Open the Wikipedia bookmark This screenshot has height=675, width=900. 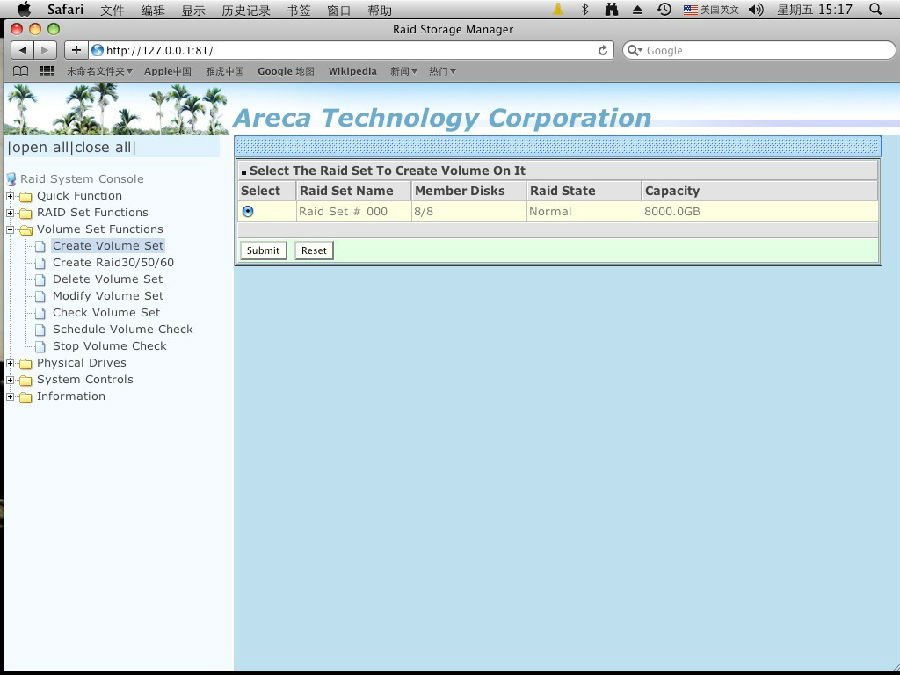click(x=352, y=71)
